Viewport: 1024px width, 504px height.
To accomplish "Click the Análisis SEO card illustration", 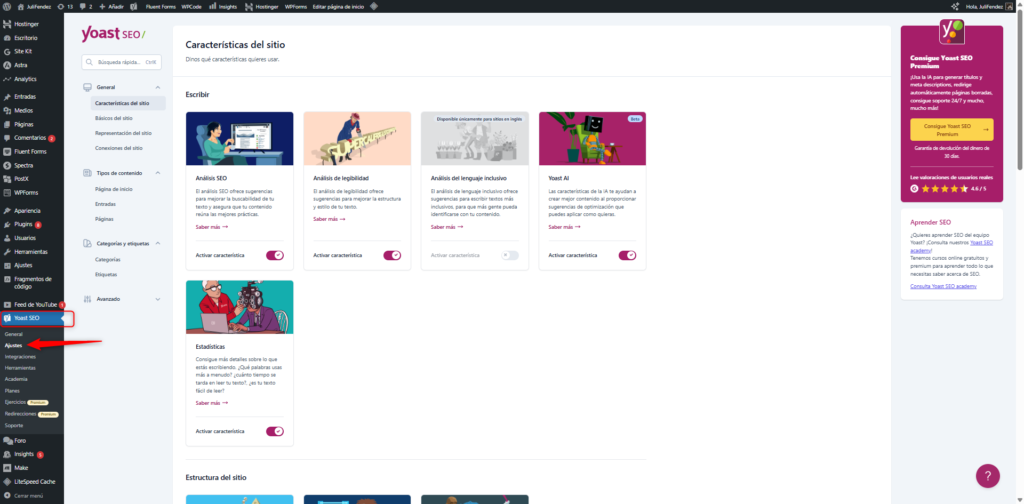I will click(240, 138).
